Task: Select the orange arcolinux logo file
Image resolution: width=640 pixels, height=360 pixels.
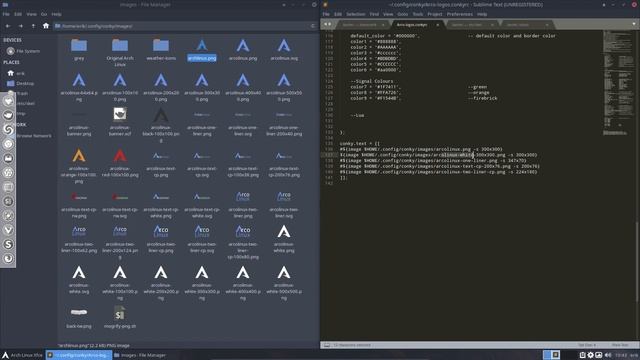Action: point(79,166)
